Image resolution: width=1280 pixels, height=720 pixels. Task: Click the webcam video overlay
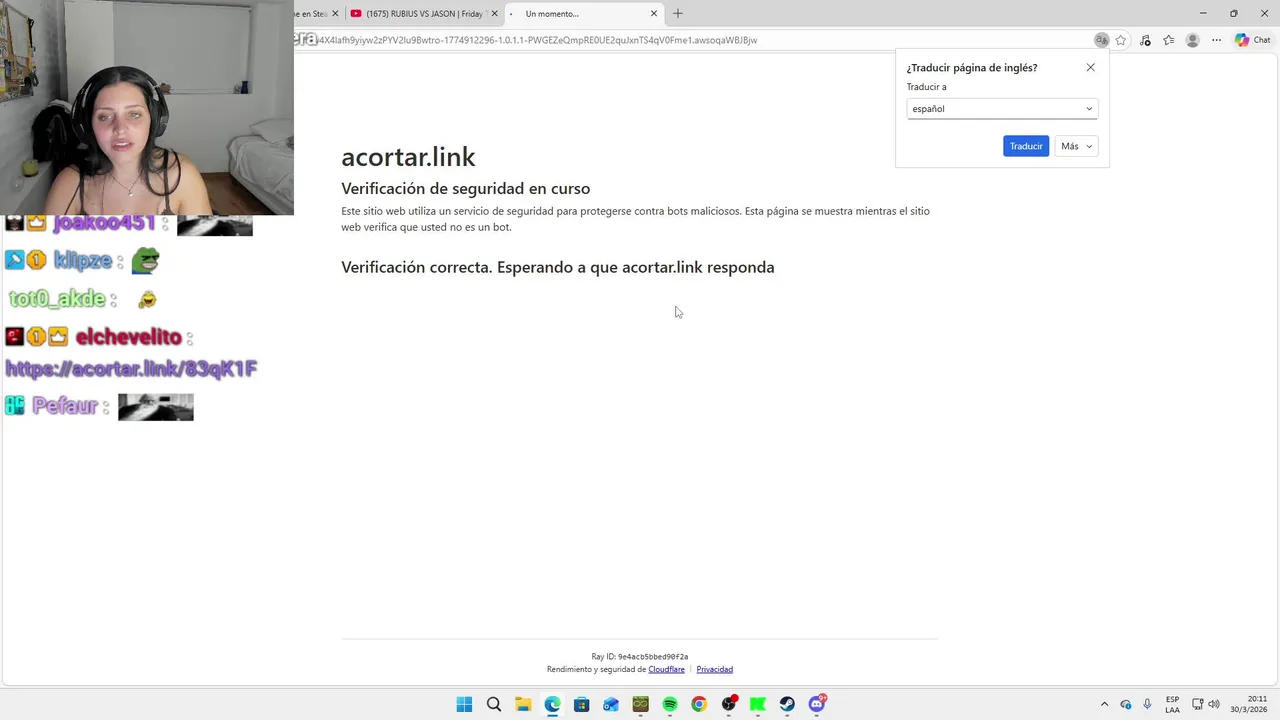pyautogui.click(x=147, y=107)
